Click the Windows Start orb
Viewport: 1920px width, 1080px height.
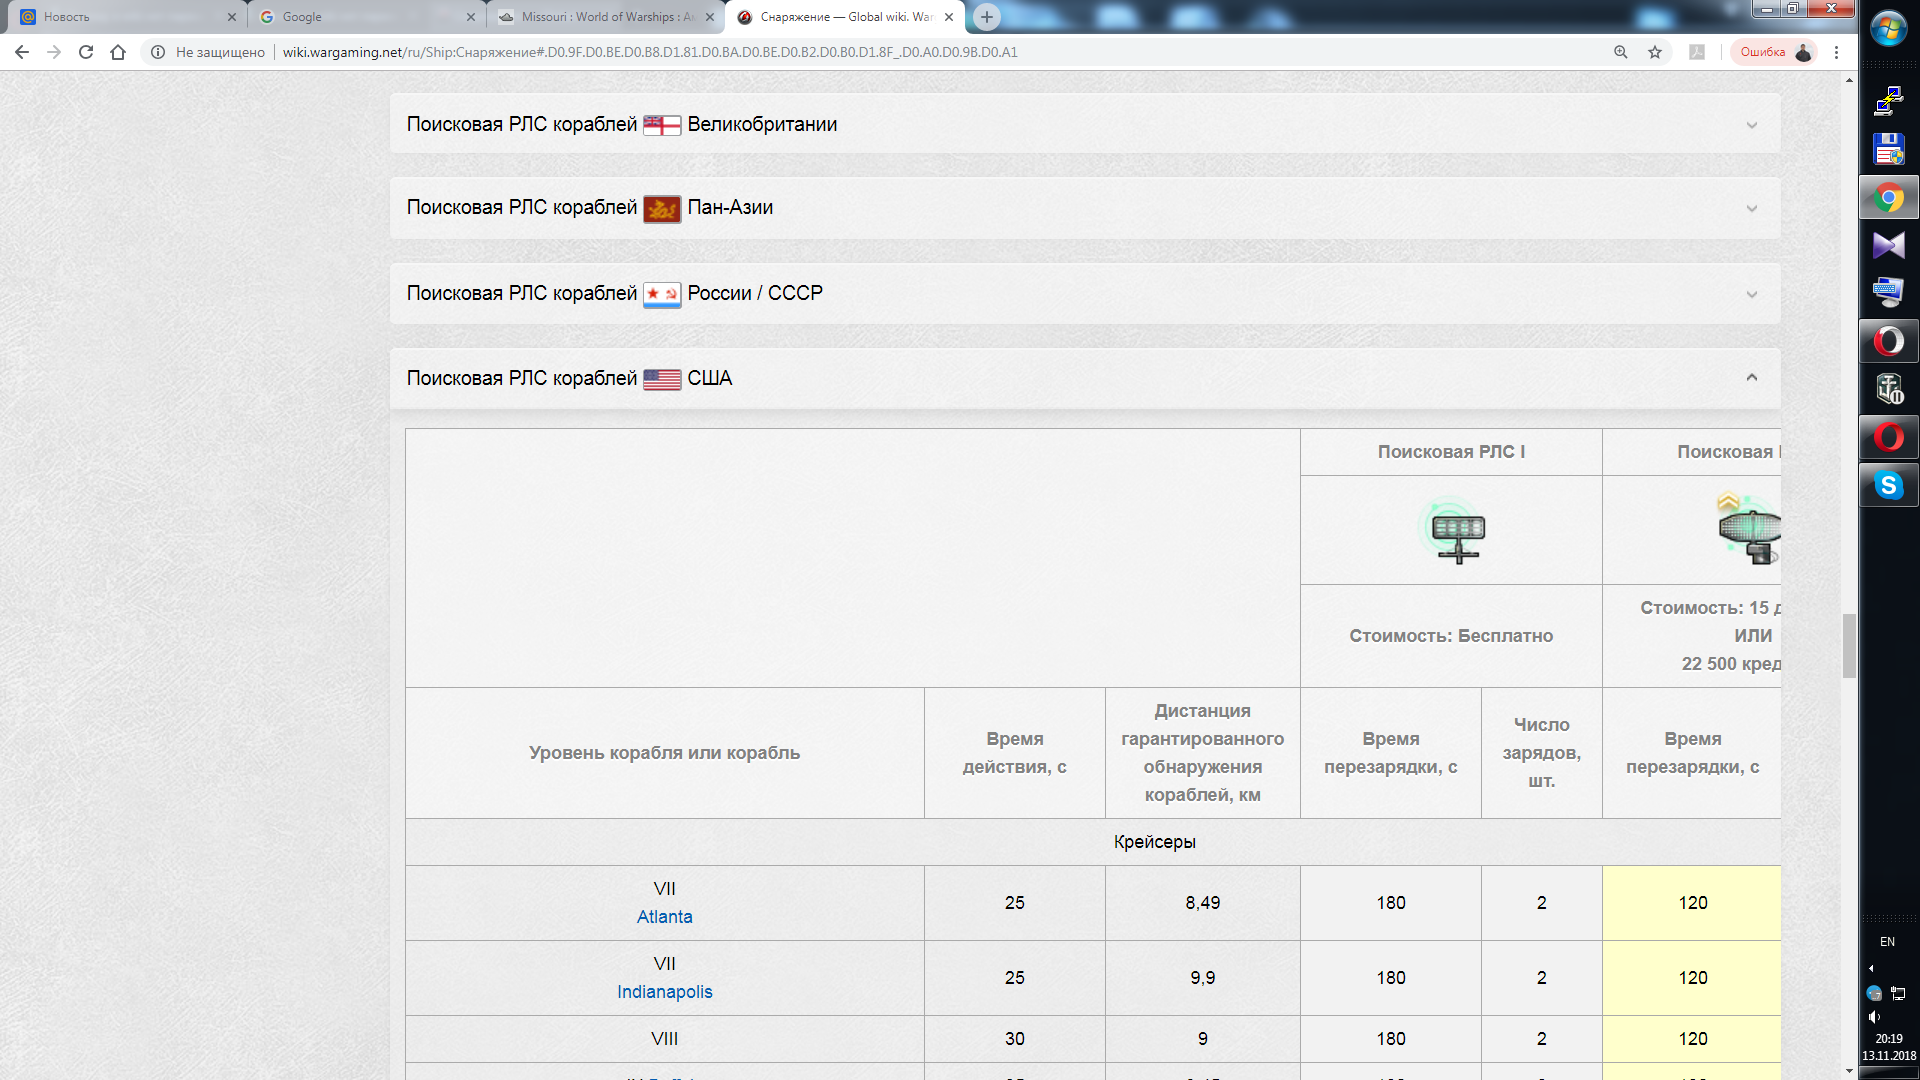(x=1888, y=29)
